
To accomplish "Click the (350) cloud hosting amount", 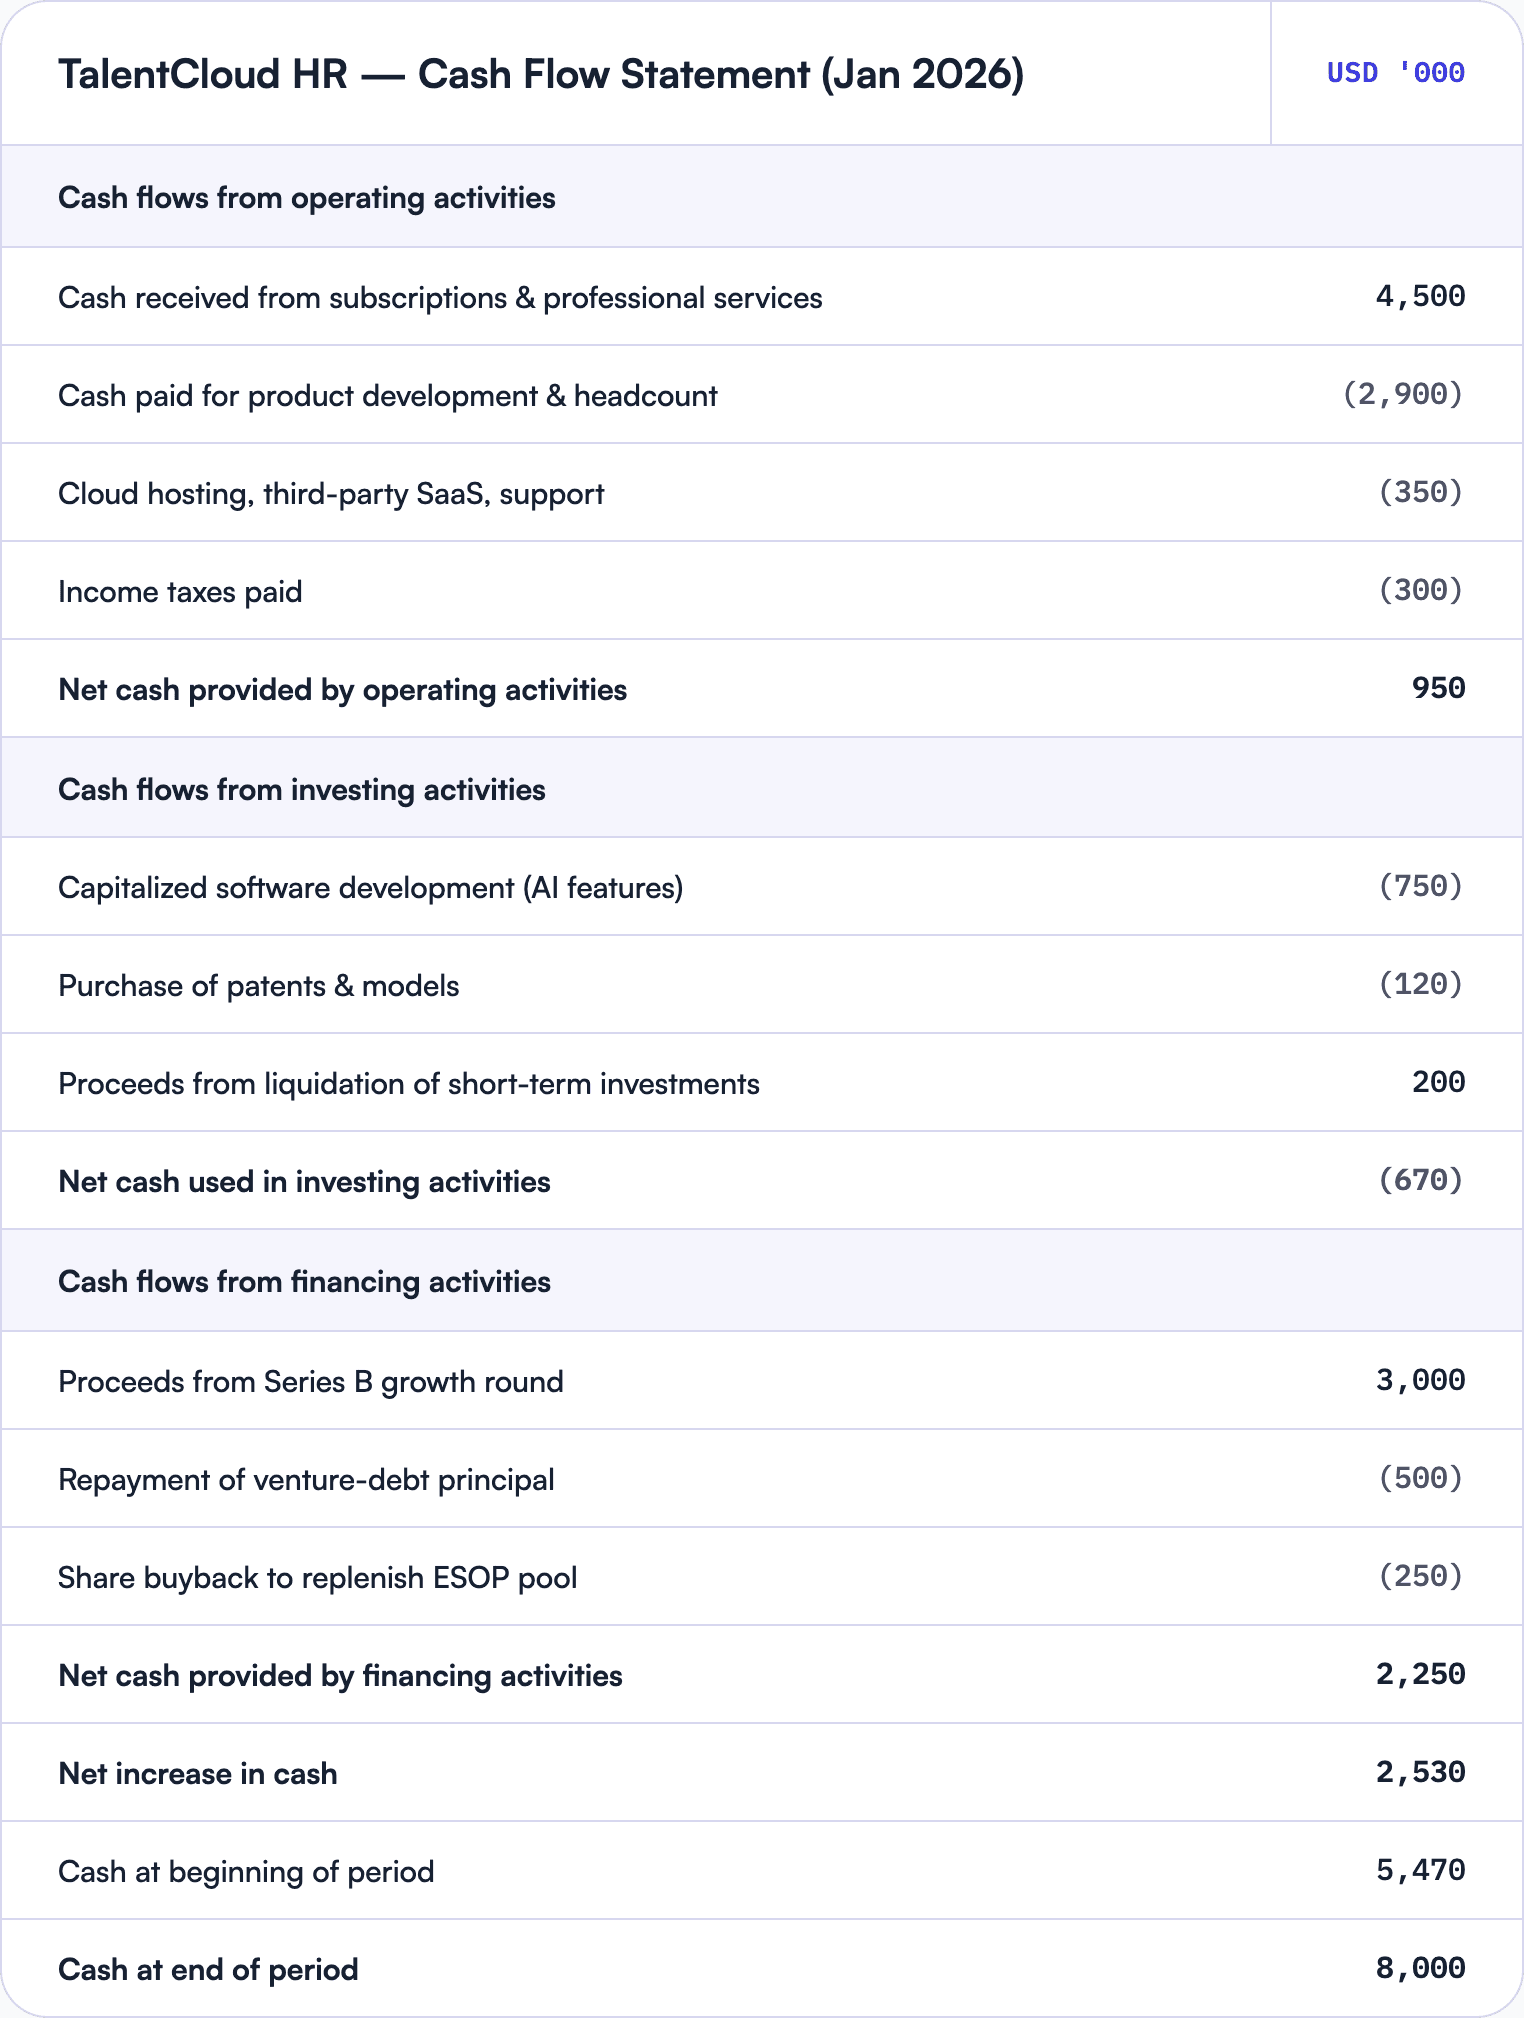I will pos(1420,492).
